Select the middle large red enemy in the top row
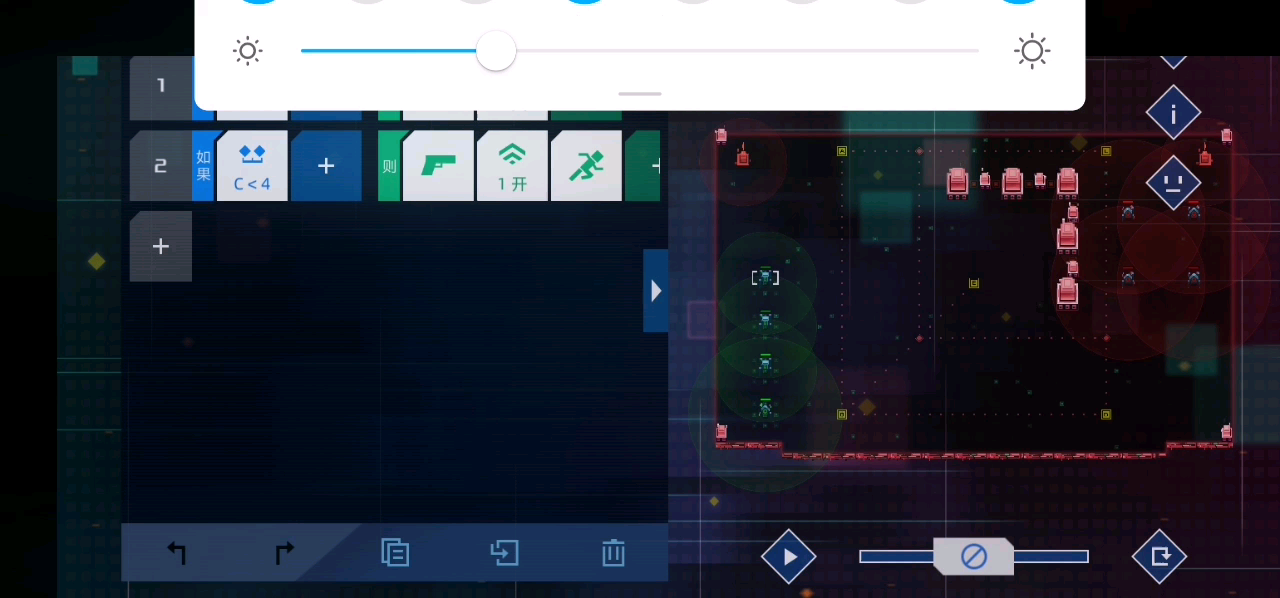 click(x=1012, y=182)
